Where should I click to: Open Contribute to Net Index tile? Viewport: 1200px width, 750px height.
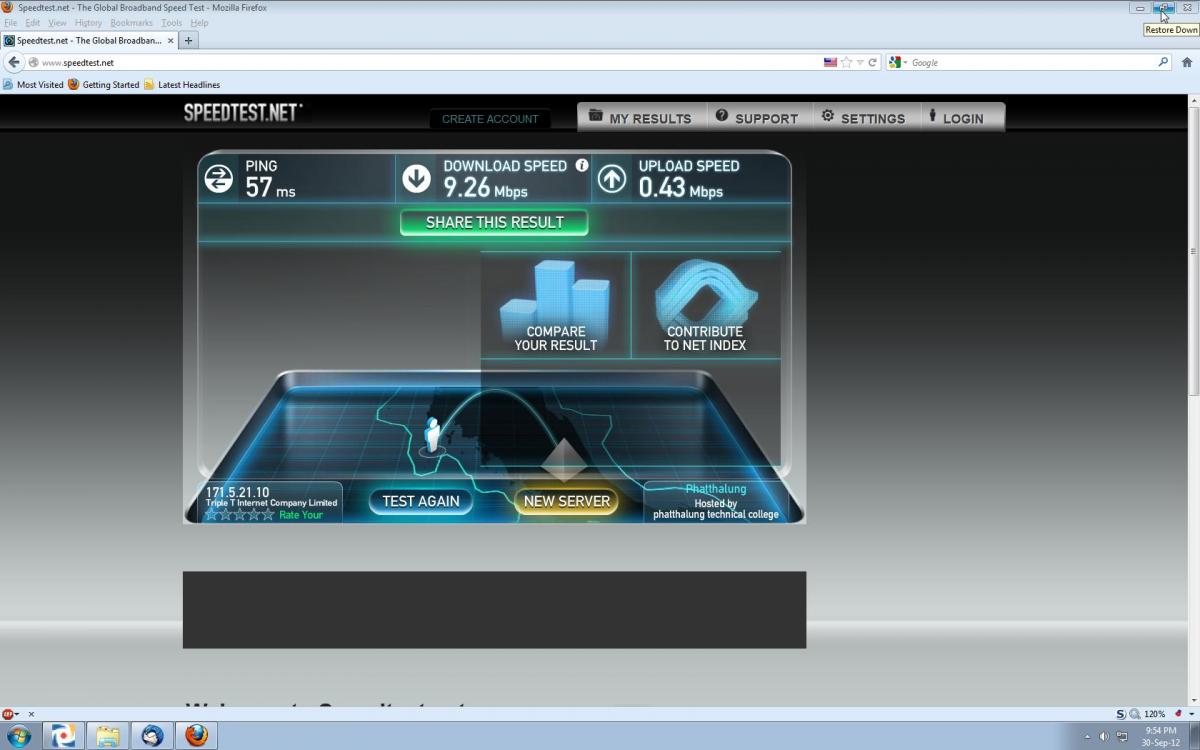tap(706, 304)
